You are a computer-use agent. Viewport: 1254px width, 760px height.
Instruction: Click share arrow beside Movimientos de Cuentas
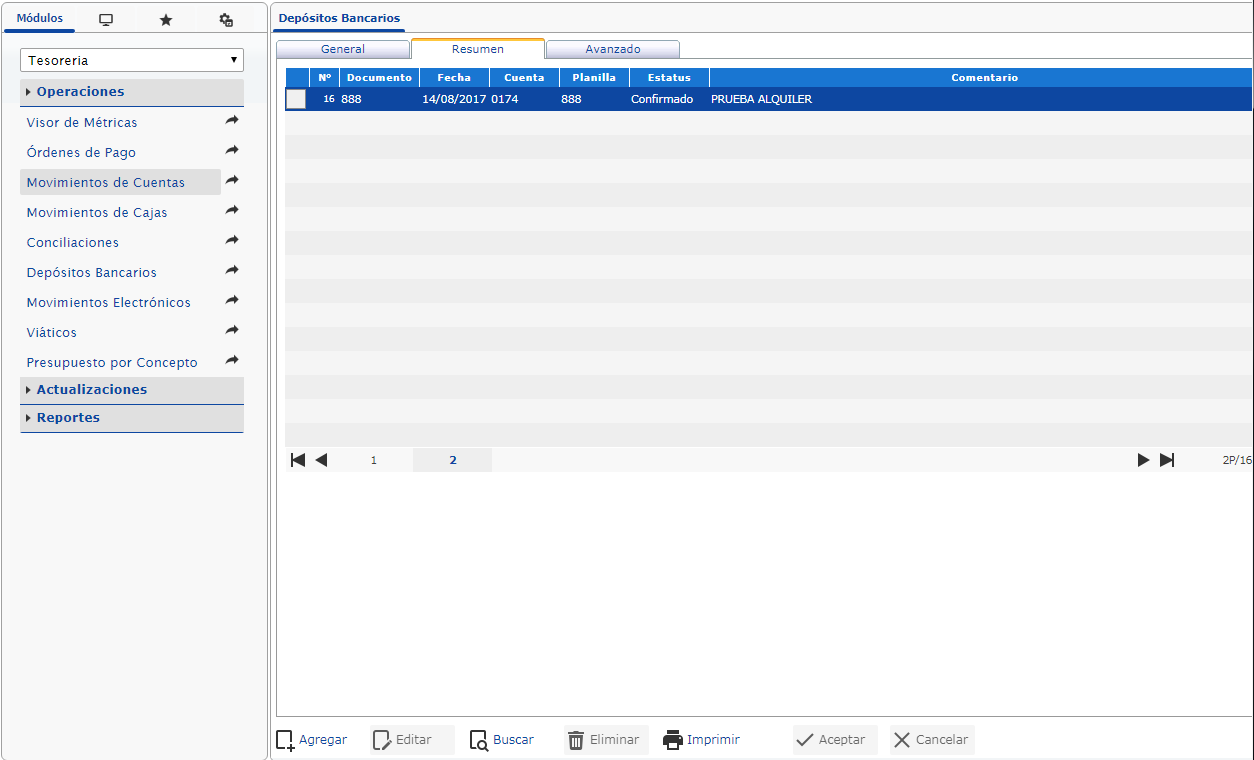click(232, 180)
